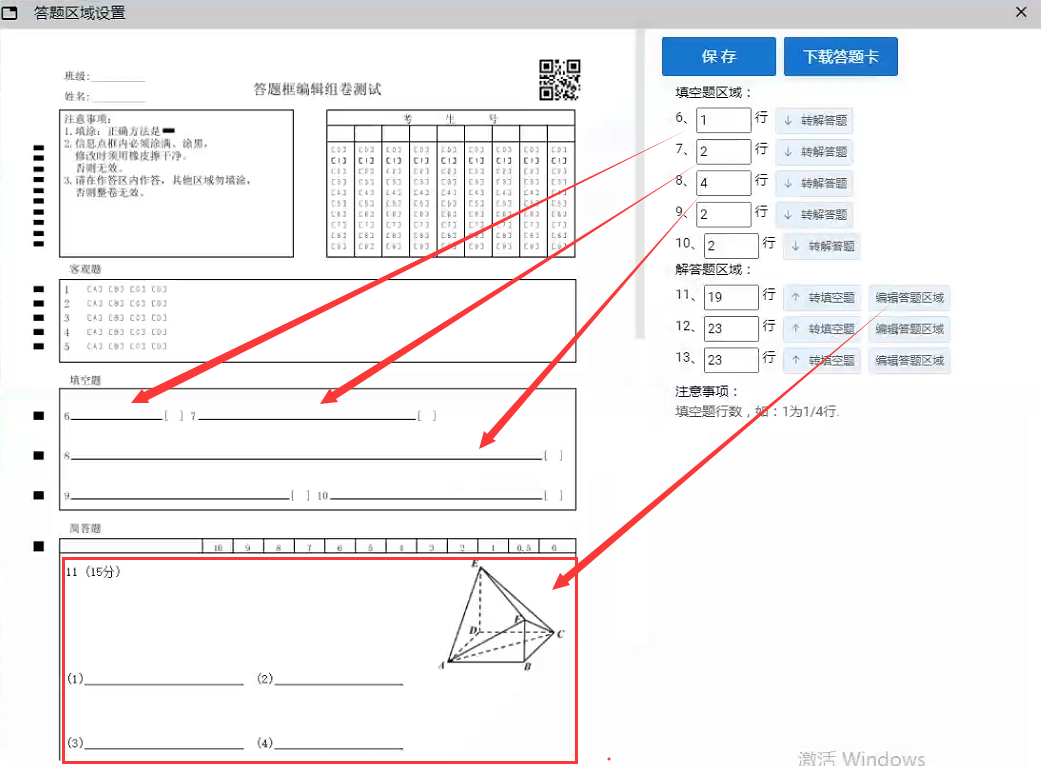Screen dimensions: 1041x766
Task: Focus the row count field for question 8
Action: pyautogui.click(x=723, y=183)
